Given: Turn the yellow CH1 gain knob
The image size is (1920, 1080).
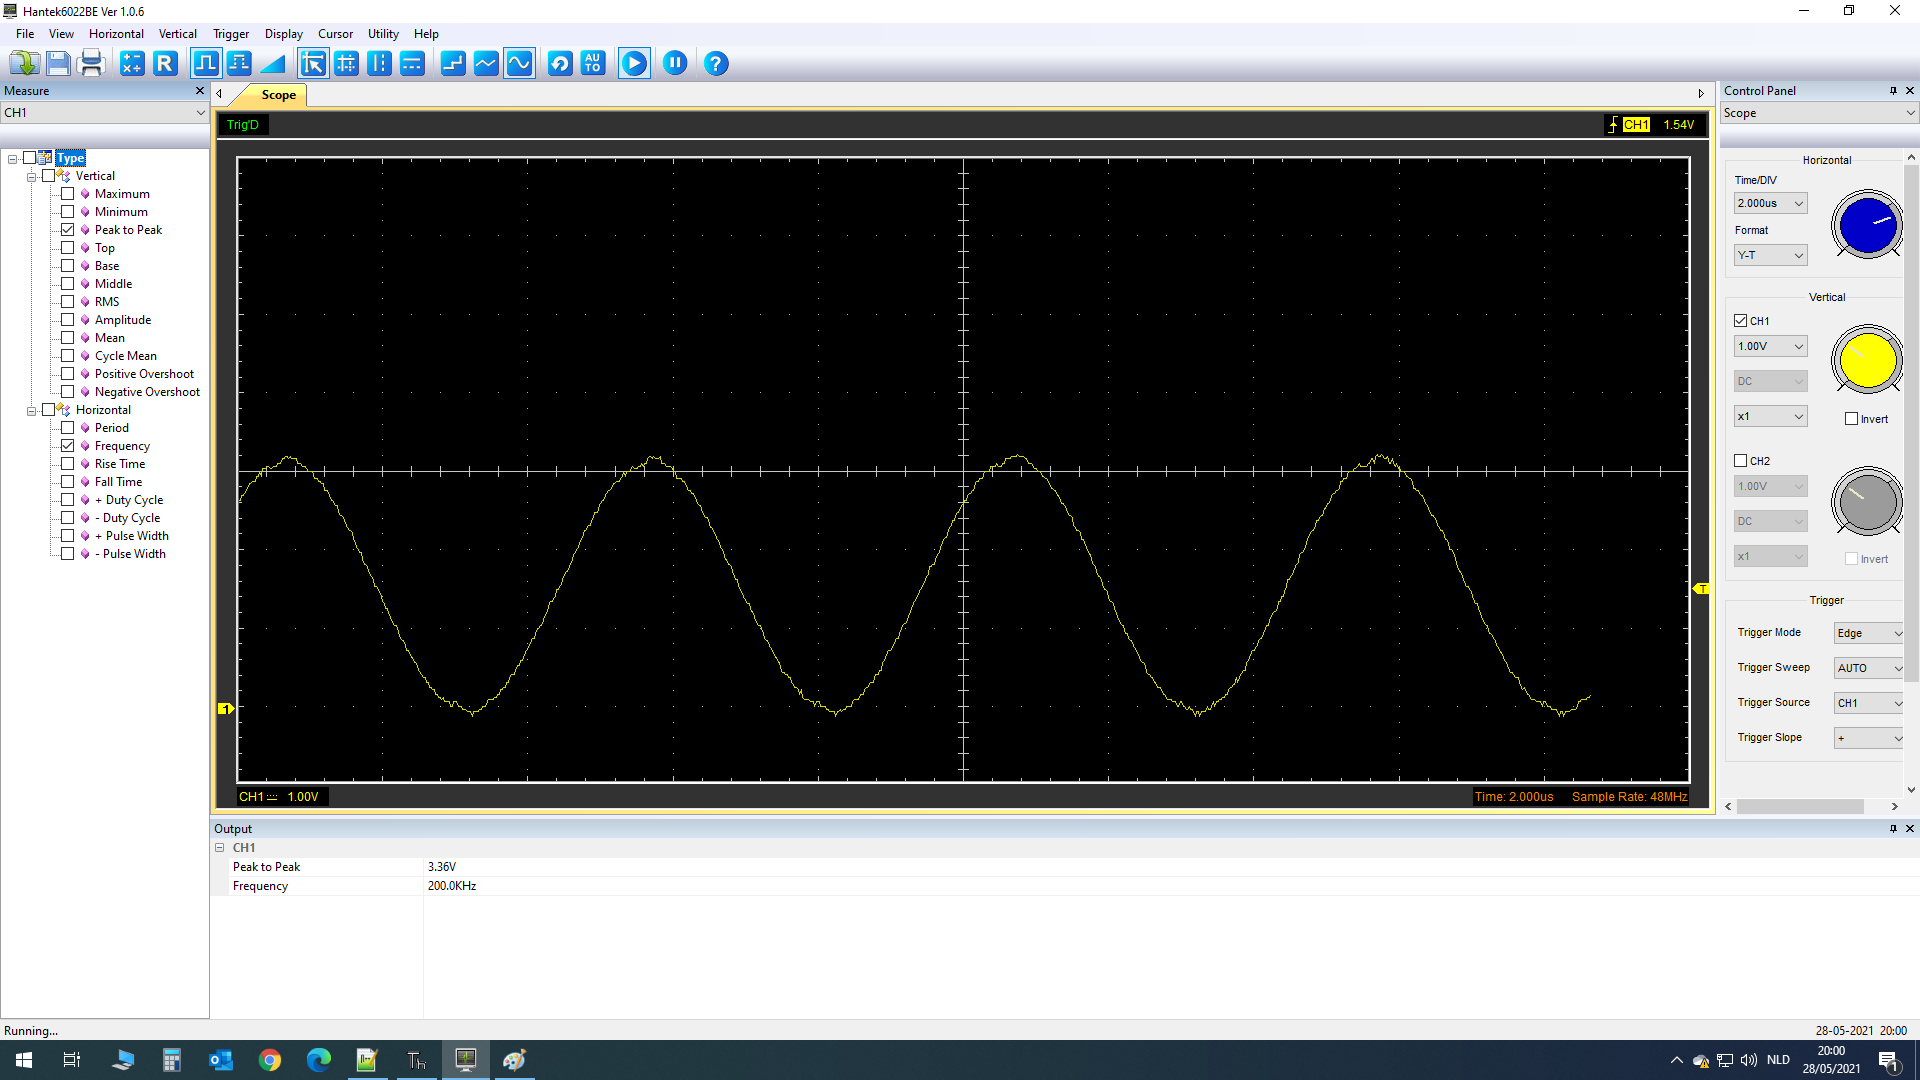Looking at the screenshot, I should [1866, 360].
